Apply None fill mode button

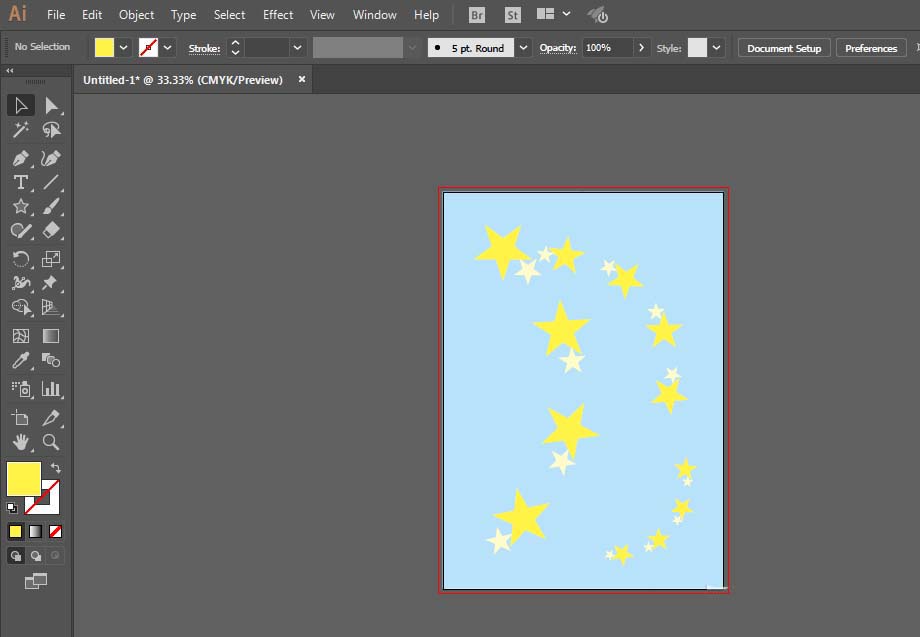pyautogui.click(x=55, y=531)
